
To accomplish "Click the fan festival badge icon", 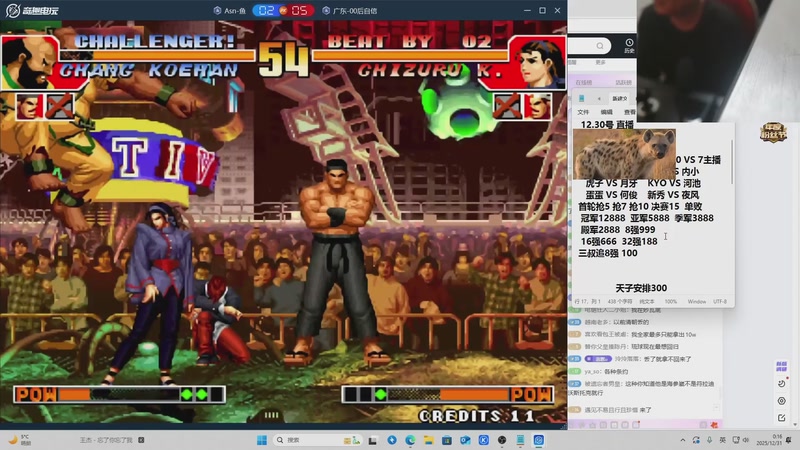I will click(x=773, y=132).
